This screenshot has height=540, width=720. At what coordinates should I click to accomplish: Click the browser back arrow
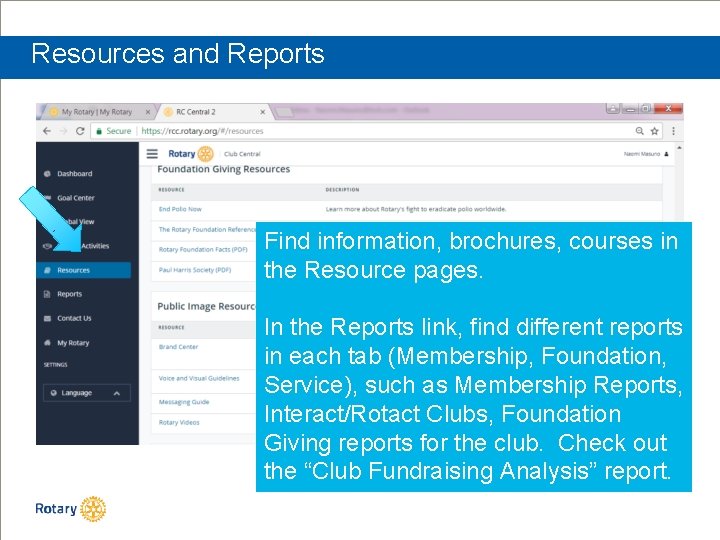pos(47,131)
